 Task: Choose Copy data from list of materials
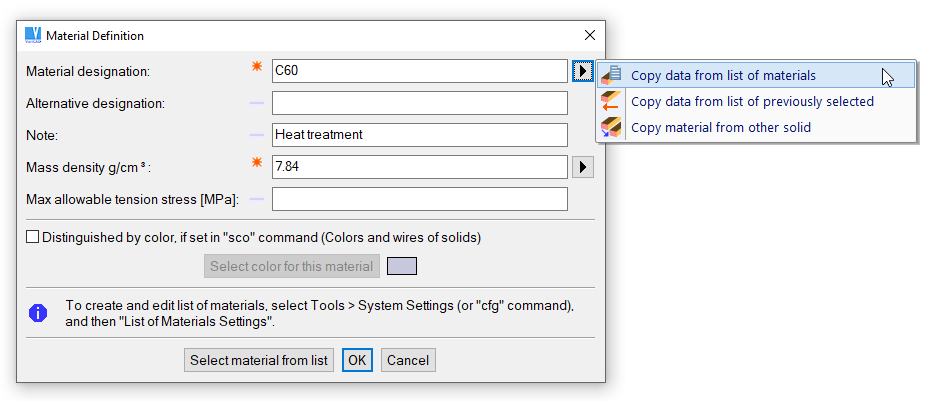click(x=723, y=75)
